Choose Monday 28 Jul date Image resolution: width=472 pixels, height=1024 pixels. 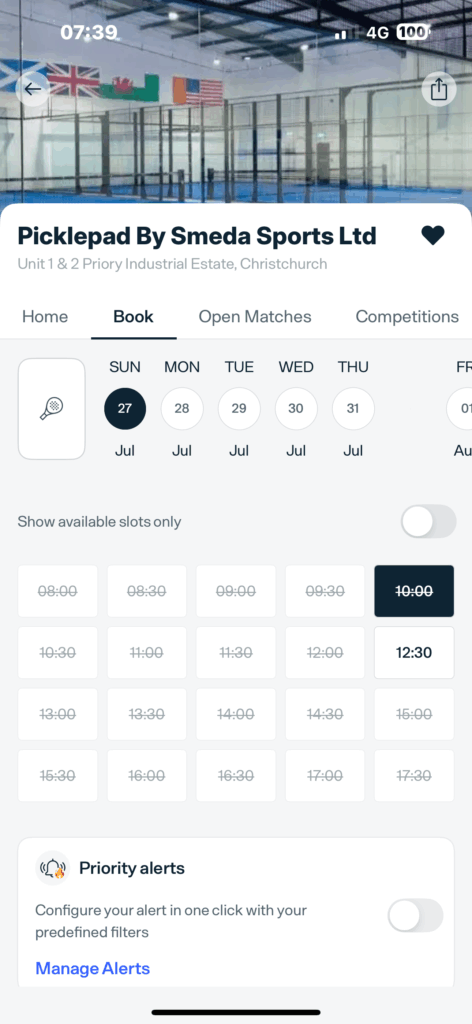click(182, 408)
